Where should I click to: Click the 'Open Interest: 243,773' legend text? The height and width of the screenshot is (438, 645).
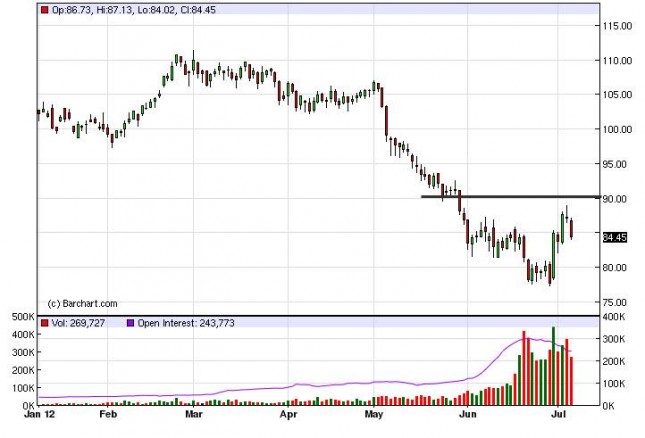[186, 323]
